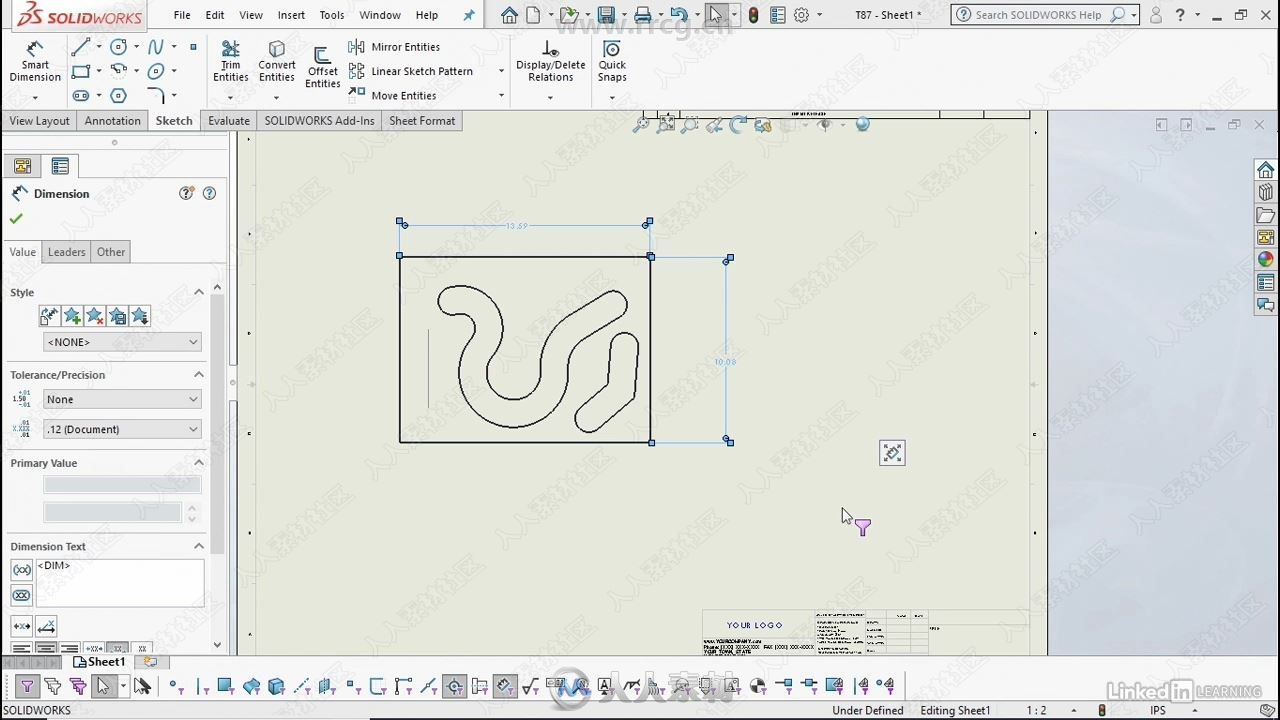Open Display/Delete Relations
This screenshot has height=720, width=1280.
coord(550,62)
